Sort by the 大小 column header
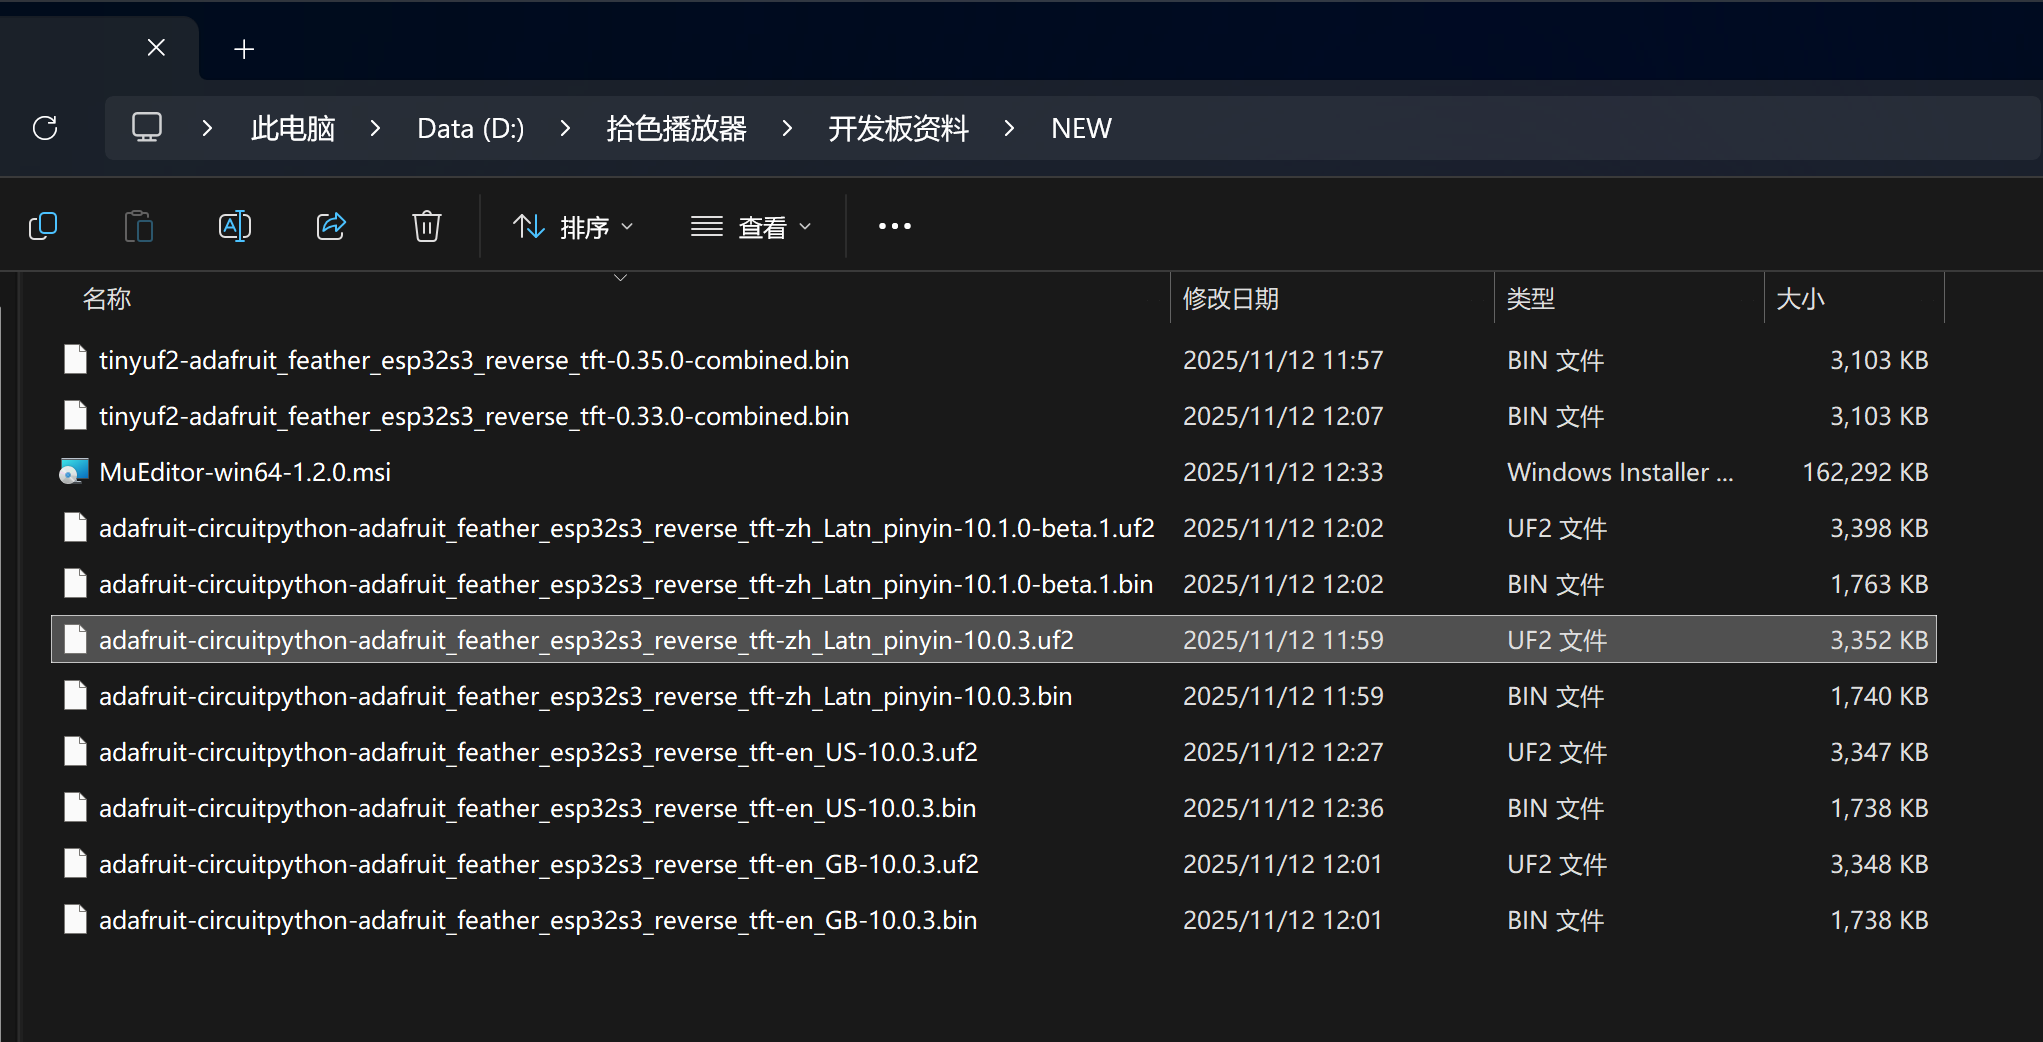 point(1800,299)
